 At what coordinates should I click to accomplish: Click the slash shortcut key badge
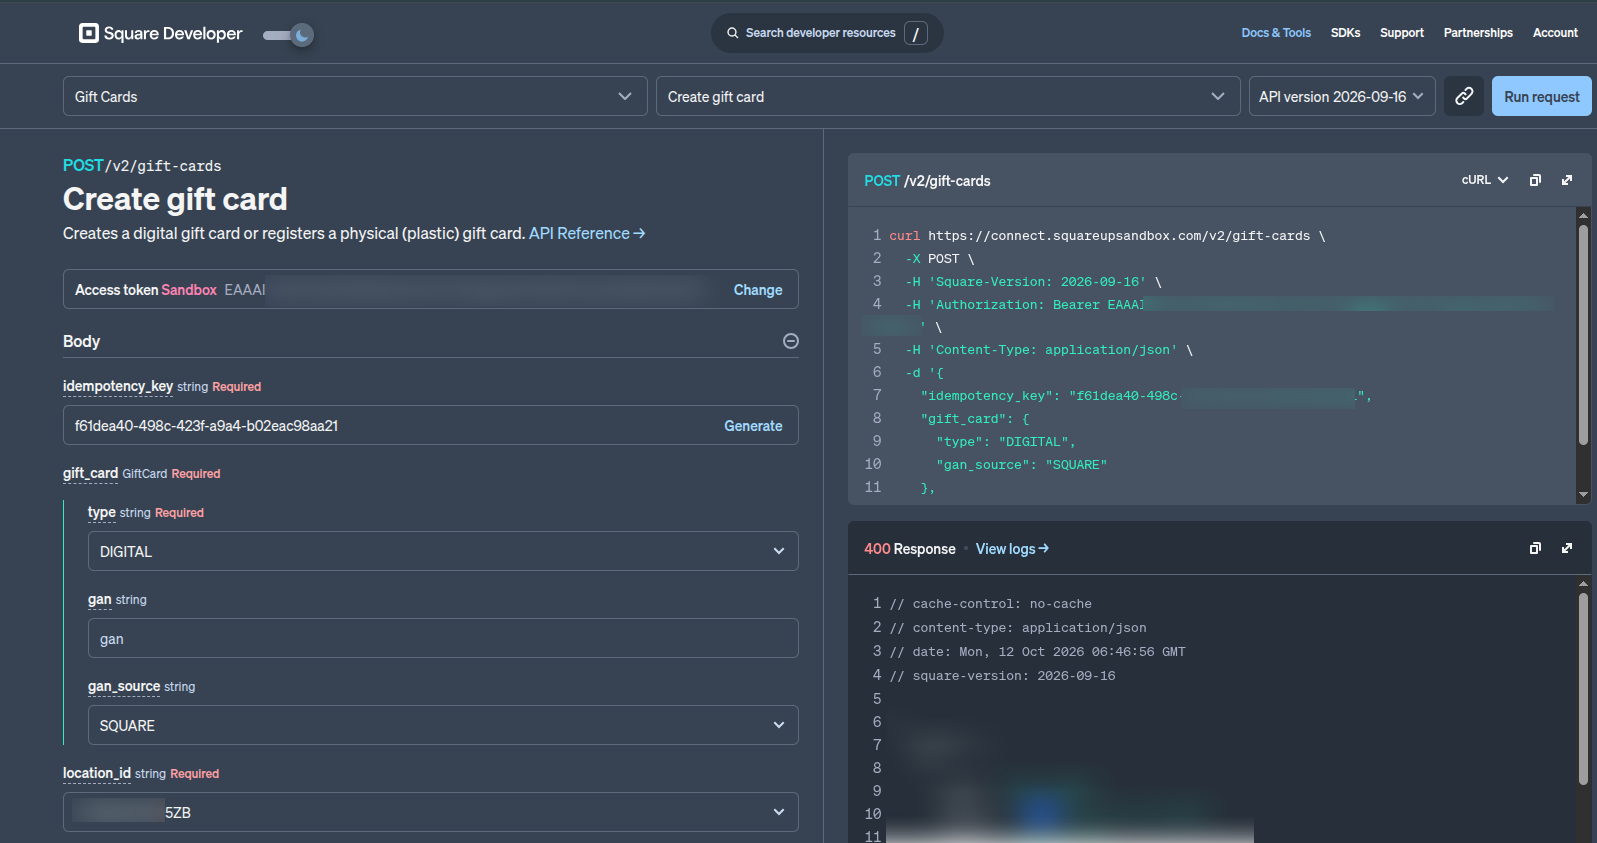click(915, 33)
